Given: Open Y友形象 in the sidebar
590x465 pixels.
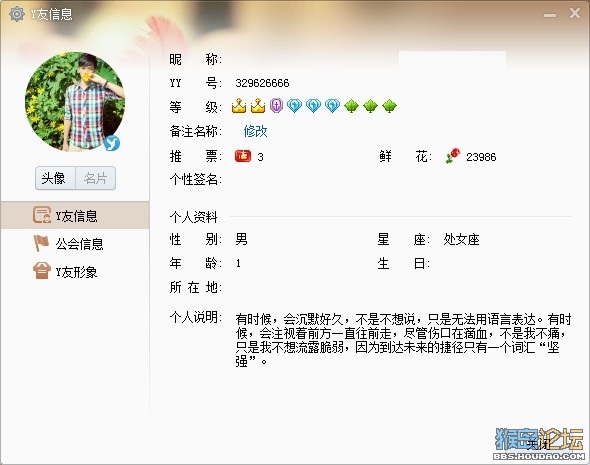Looking at the screenshot, I should point(75,272).
